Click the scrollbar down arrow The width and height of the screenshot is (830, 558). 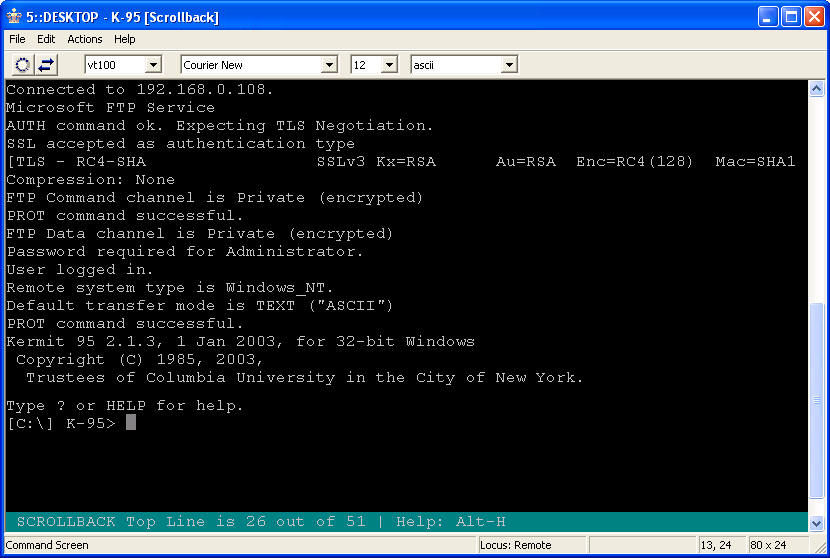pos(816,522)
